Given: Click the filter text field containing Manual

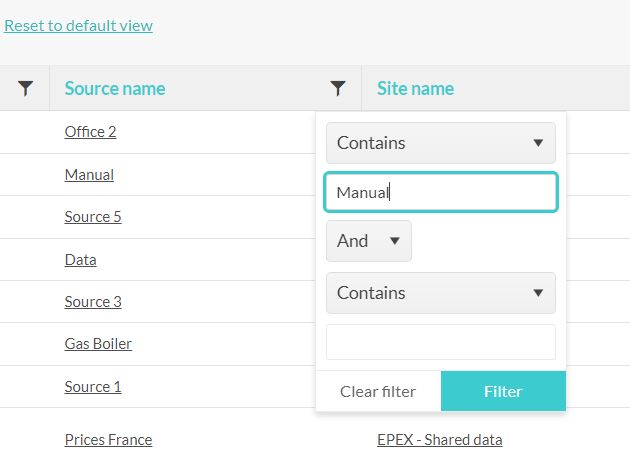Looking at the screenshot, I should (441, 192).
